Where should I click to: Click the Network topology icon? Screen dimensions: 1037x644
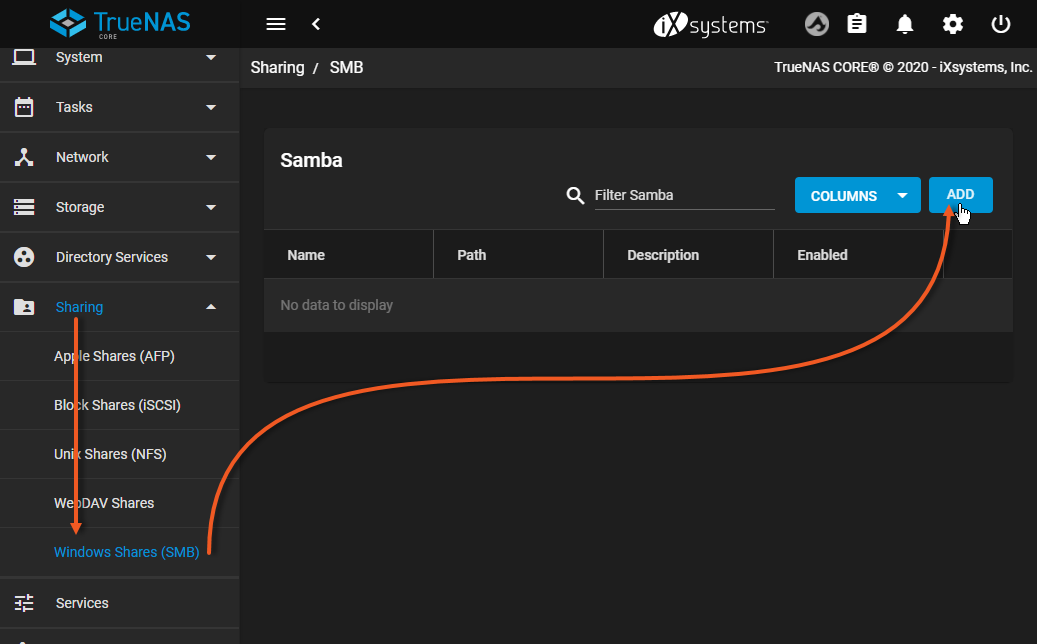pos(24,157)
